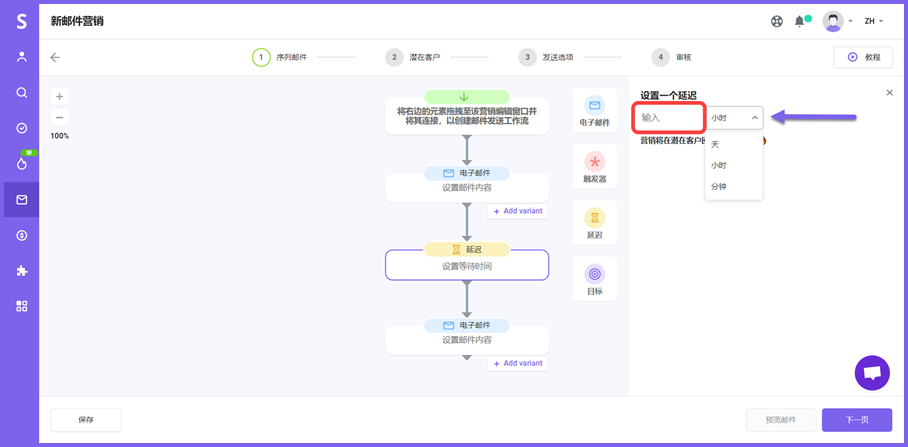Click Add variant under last email node
Image resolution: width=908 pixels, height=447 pixels.
[x=518, y=364]
